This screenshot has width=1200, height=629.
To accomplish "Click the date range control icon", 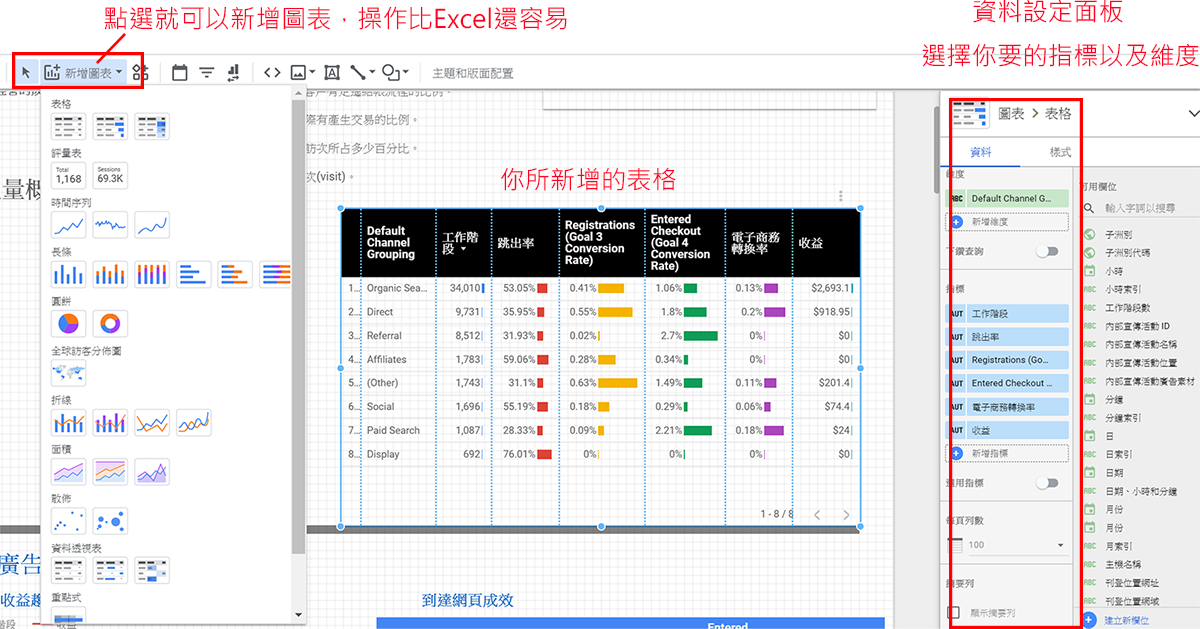I will tap(180, 72).
